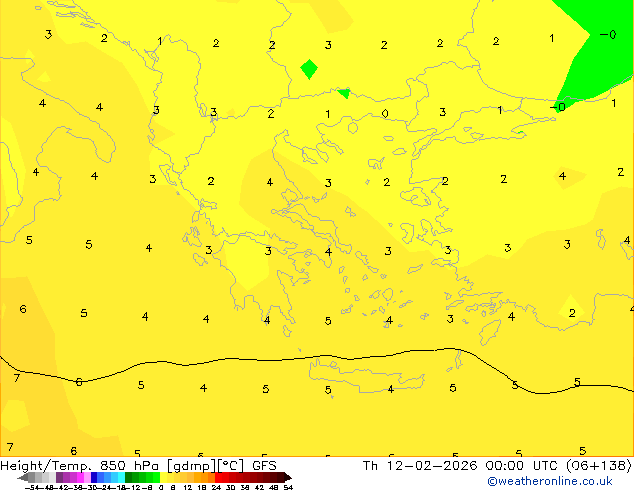Image resolution: width=634 pixels, height=490 pixels.
Task: Select the bright magenta swatch in the color scale
Action: point(80,478)
